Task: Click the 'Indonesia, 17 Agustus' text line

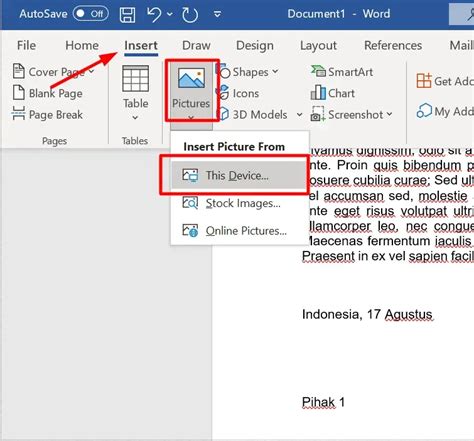Action: coord(367,314)
